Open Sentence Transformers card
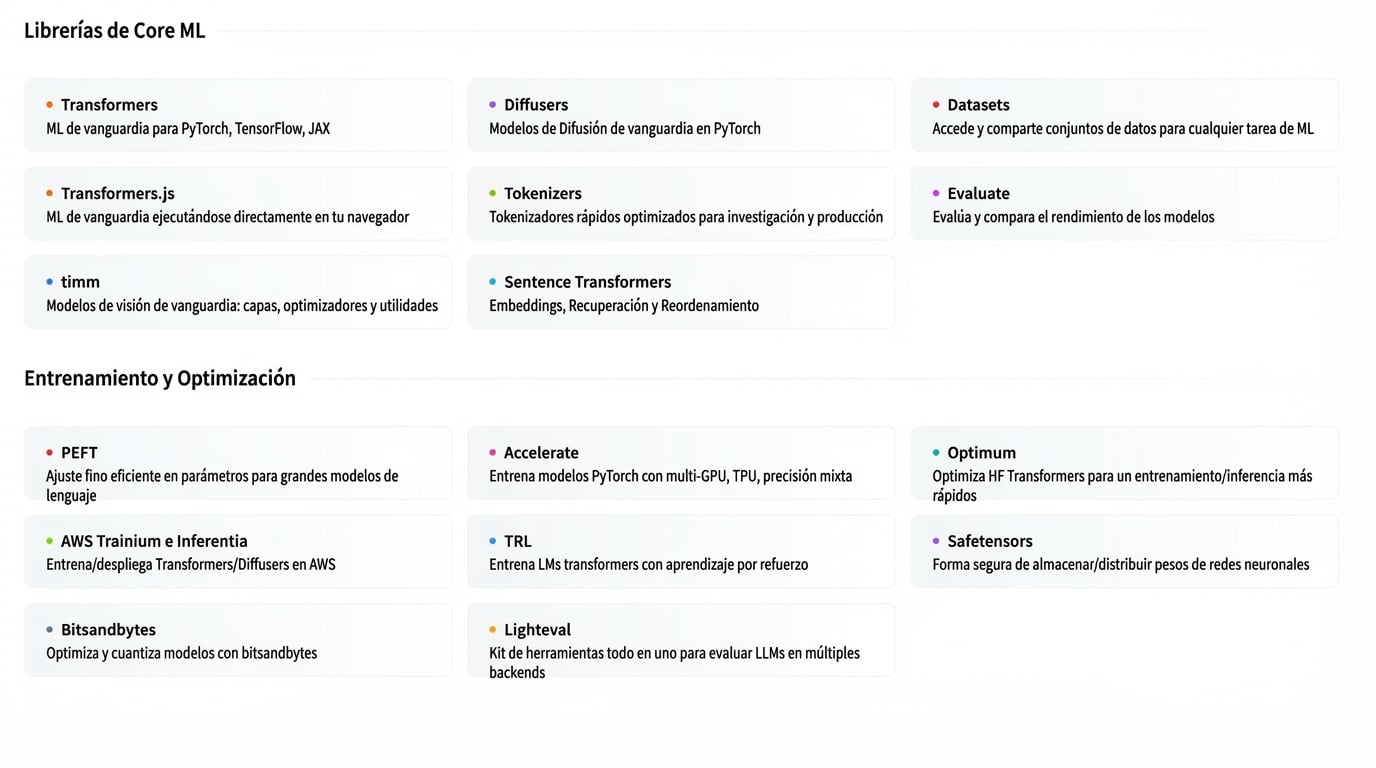Image resolution: width=1376 pixels, height=768 pixels. click(681, 293)
